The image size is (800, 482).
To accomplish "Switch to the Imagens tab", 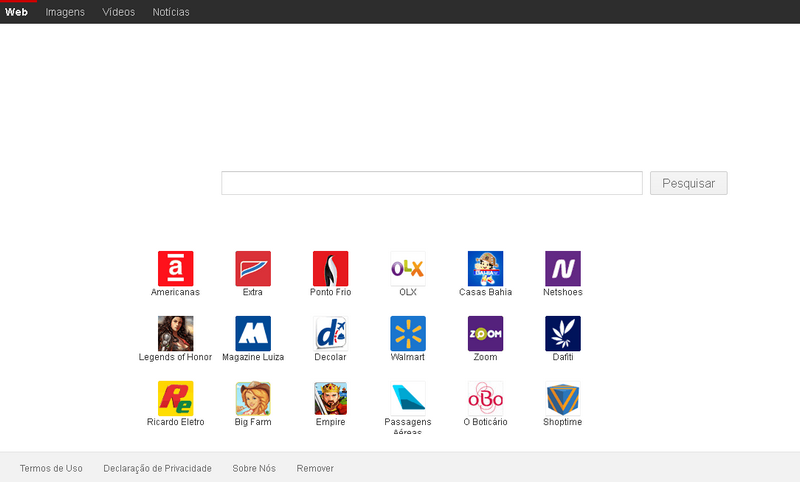I will point(65,12).
